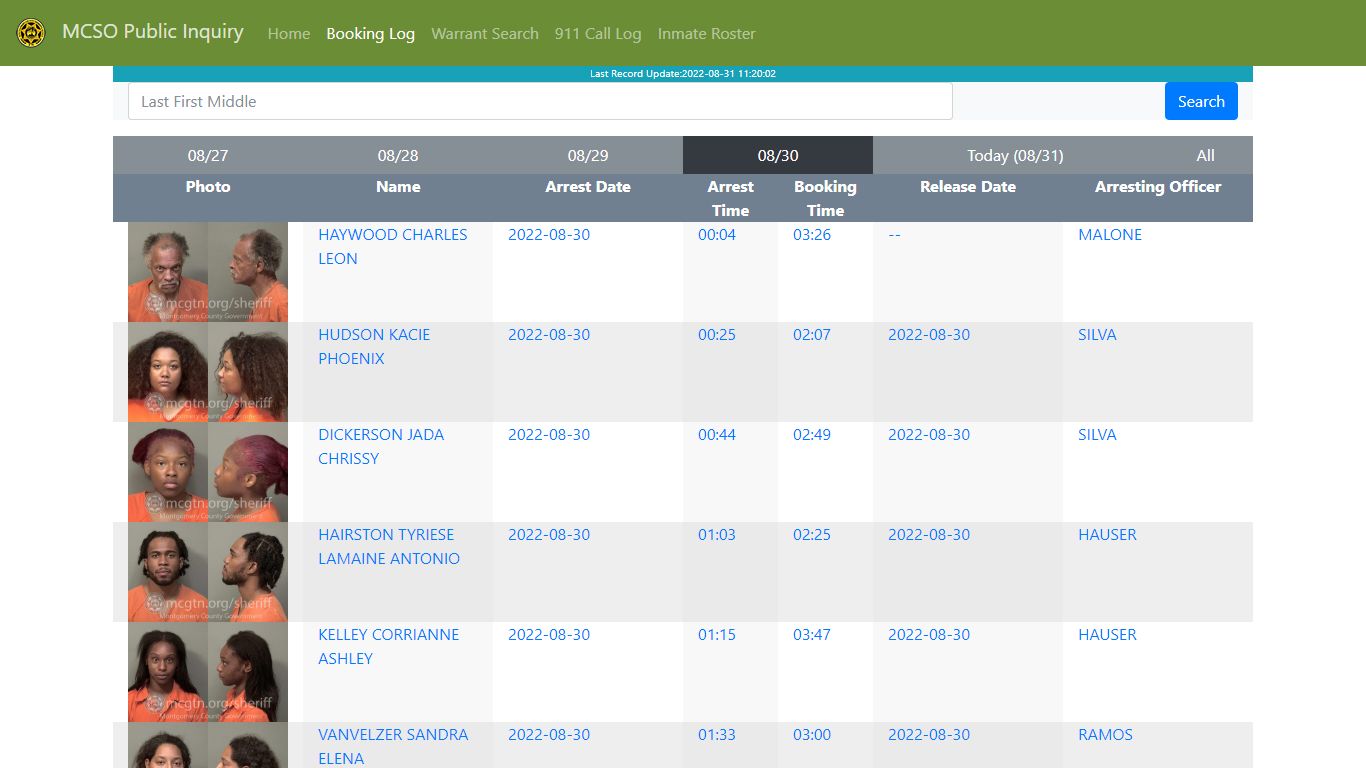Show All booking records tab
Image resolution: width=1366 pixels, height=768 pixels.
point(1205,155)
